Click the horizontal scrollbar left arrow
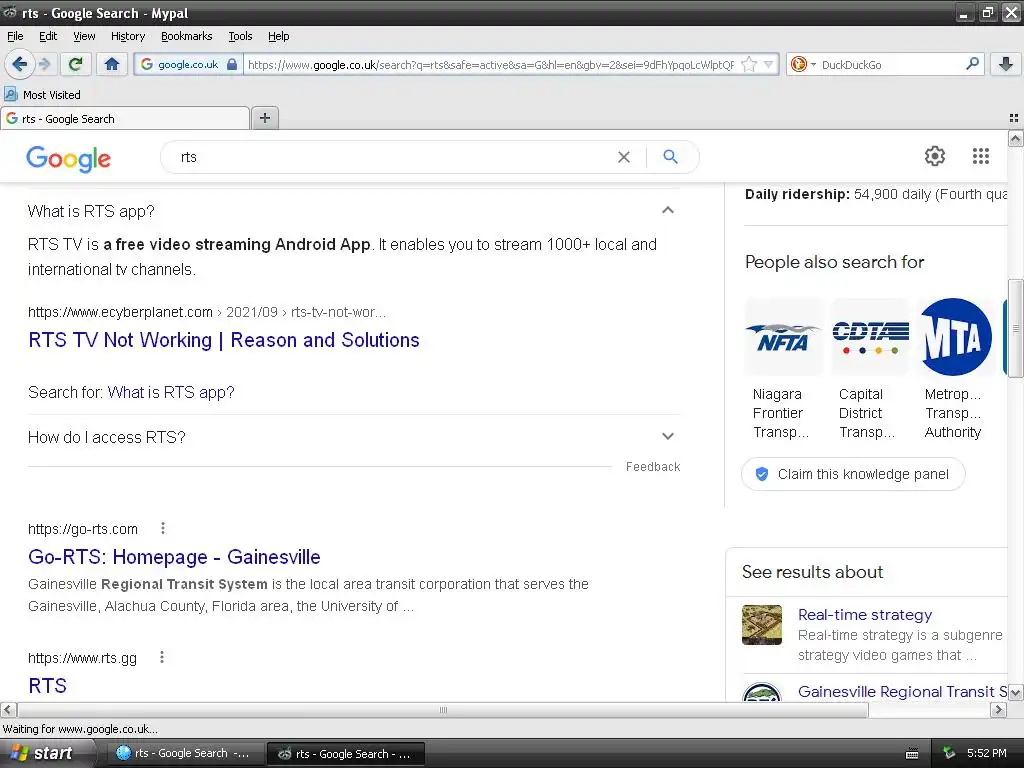Viewport: 1024px width, 768px height. click(8, 710)
